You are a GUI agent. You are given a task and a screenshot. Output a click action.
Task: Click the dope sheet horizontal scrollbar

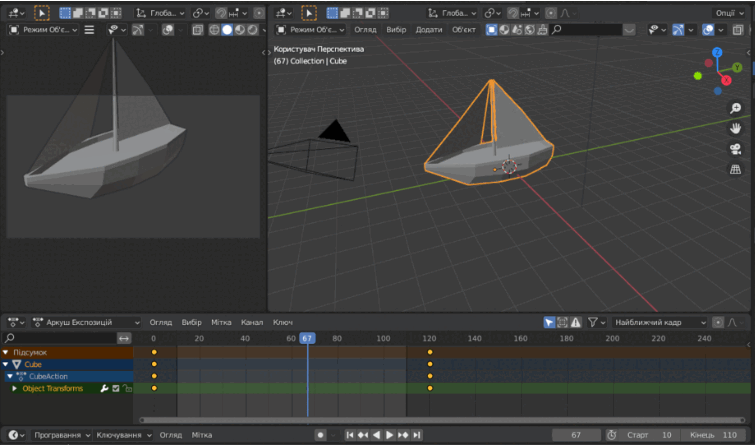(x=442, y=420)
